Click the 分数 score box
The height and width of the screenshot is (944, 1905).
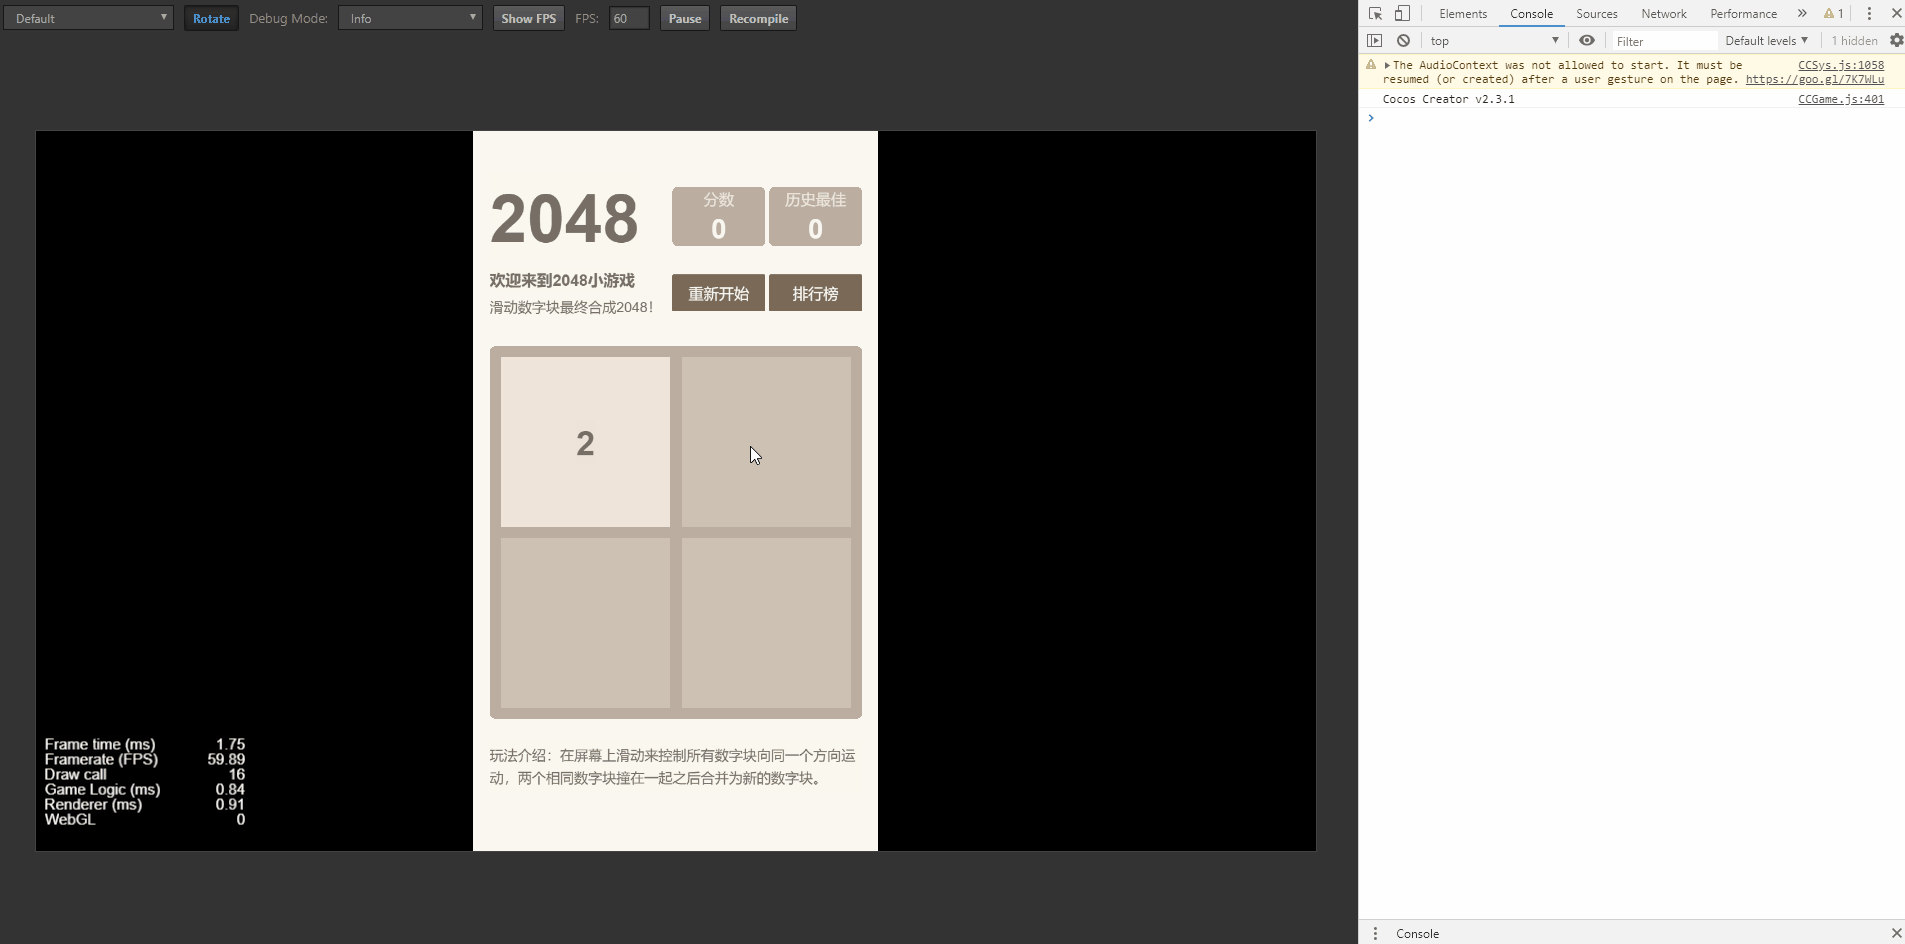[x=718, y=216]
